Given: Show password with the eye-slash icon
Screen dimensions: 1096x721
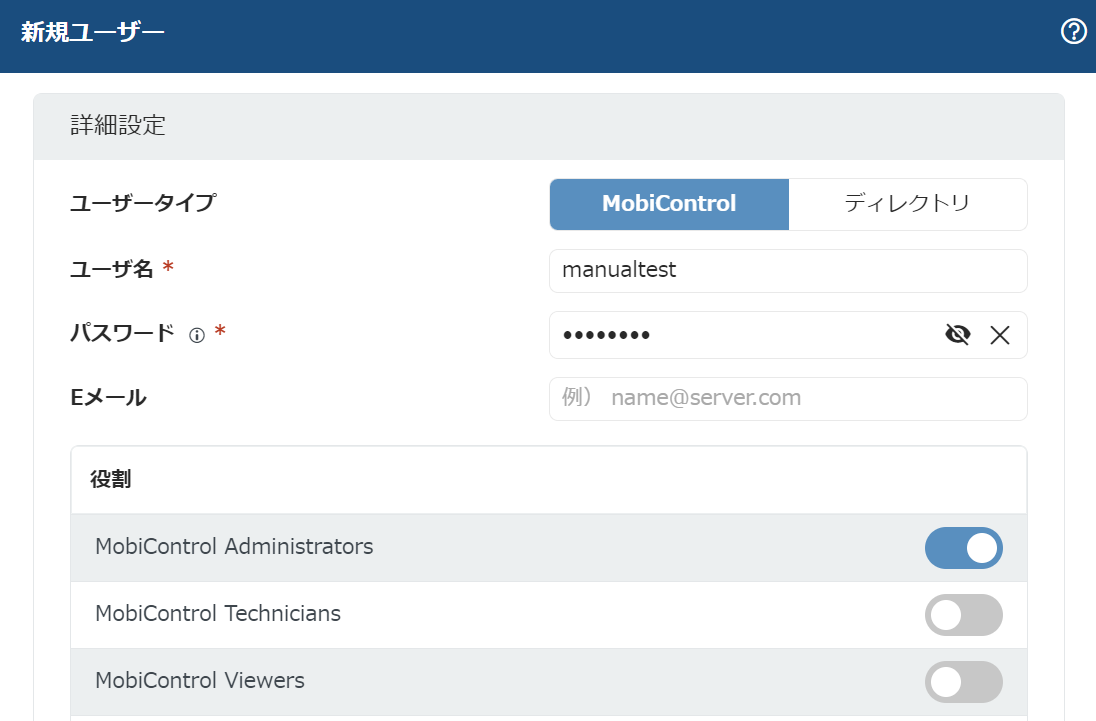Looking at the screenshot, I should tap(958, 335).
